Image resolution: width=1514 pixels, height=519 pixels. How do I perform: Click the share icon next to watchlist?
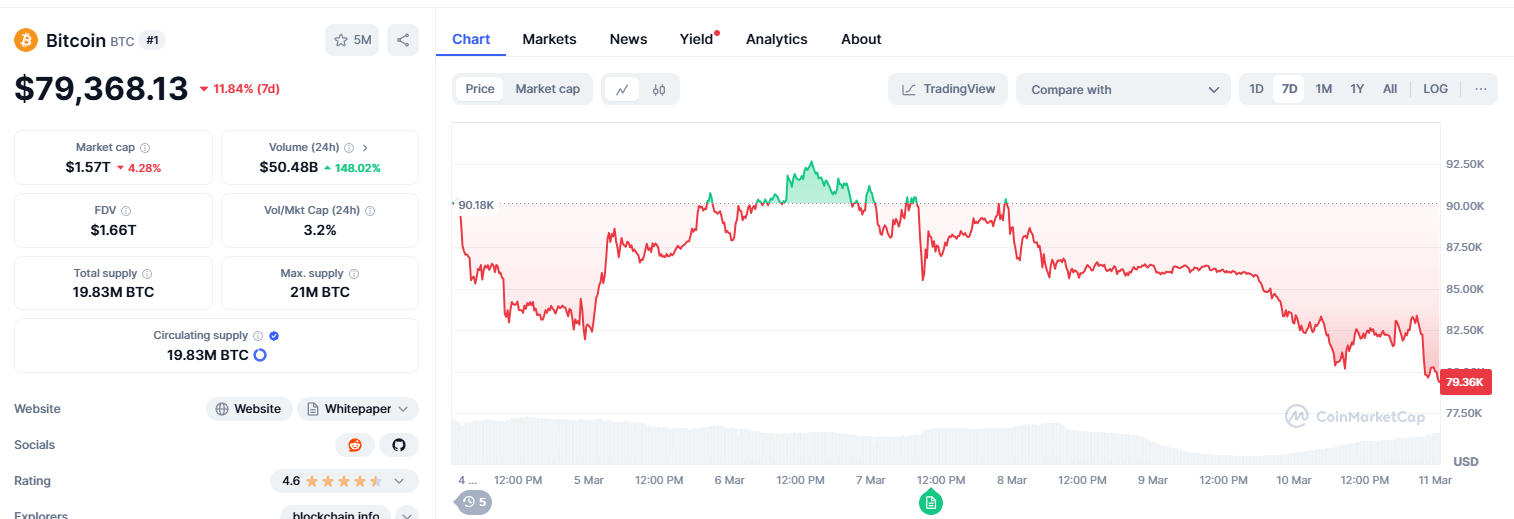(x=403, y=40)
